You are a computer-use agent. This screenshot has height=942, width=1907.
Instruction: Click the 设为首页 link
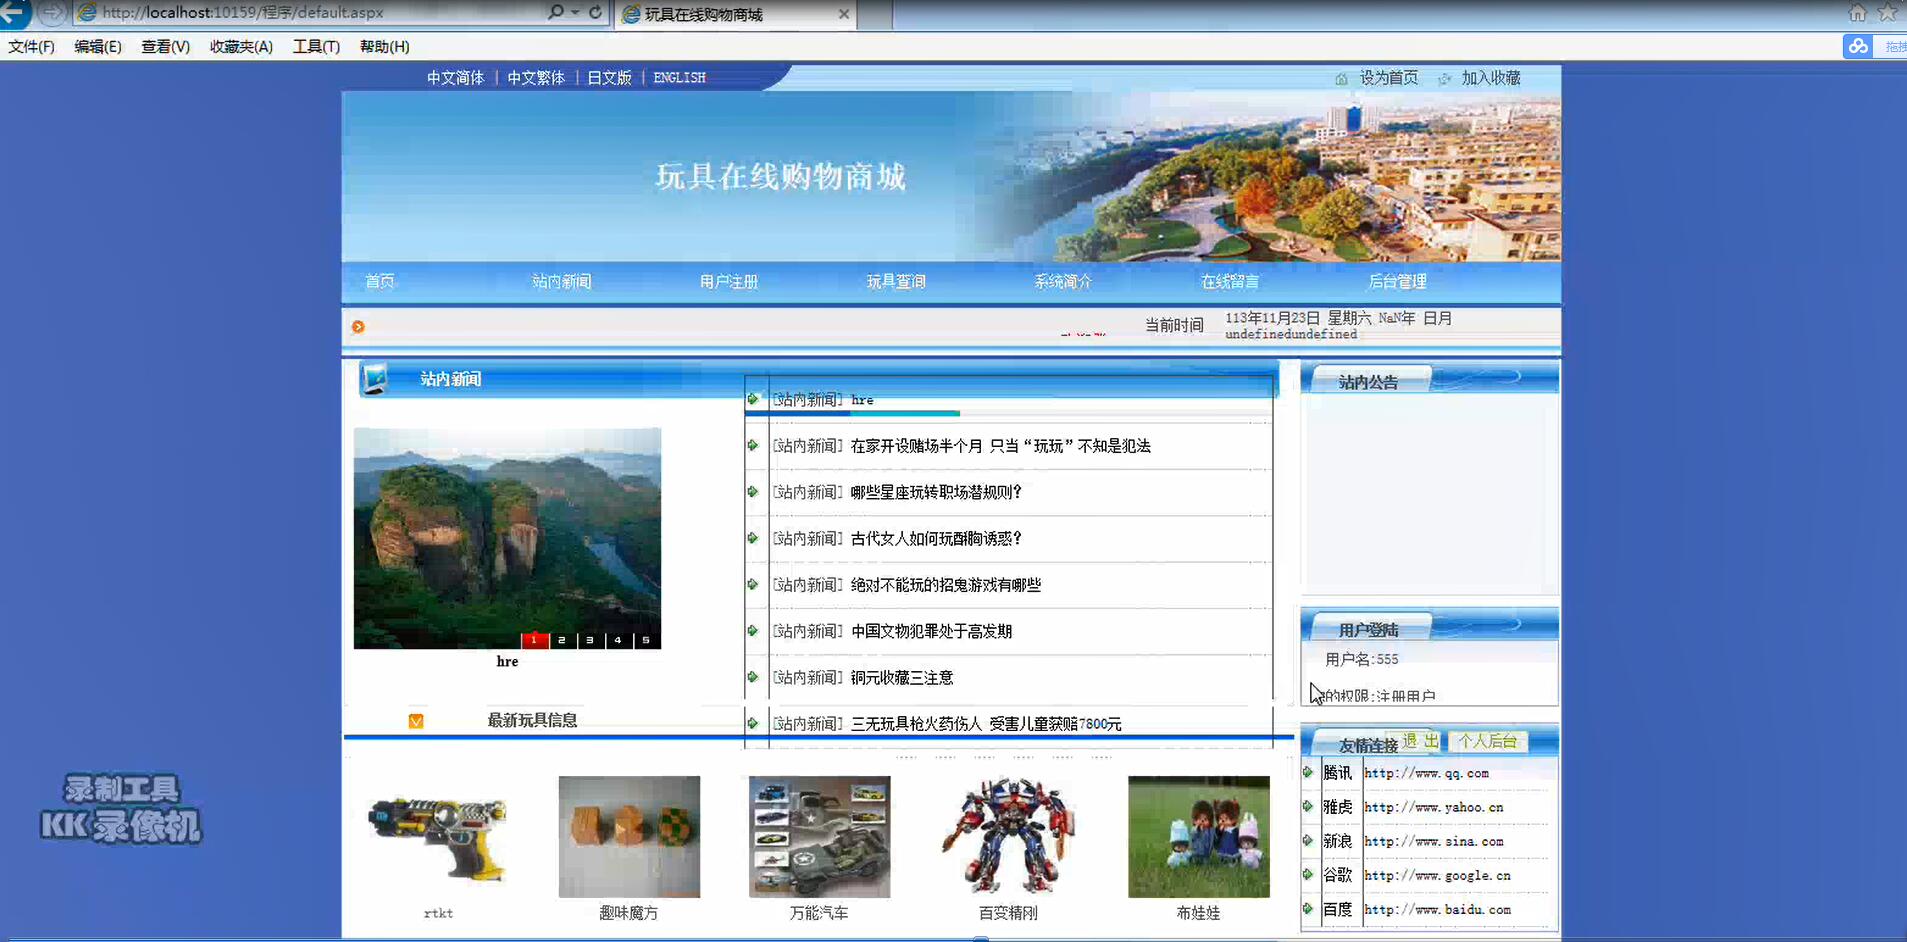pos(1388,78)
